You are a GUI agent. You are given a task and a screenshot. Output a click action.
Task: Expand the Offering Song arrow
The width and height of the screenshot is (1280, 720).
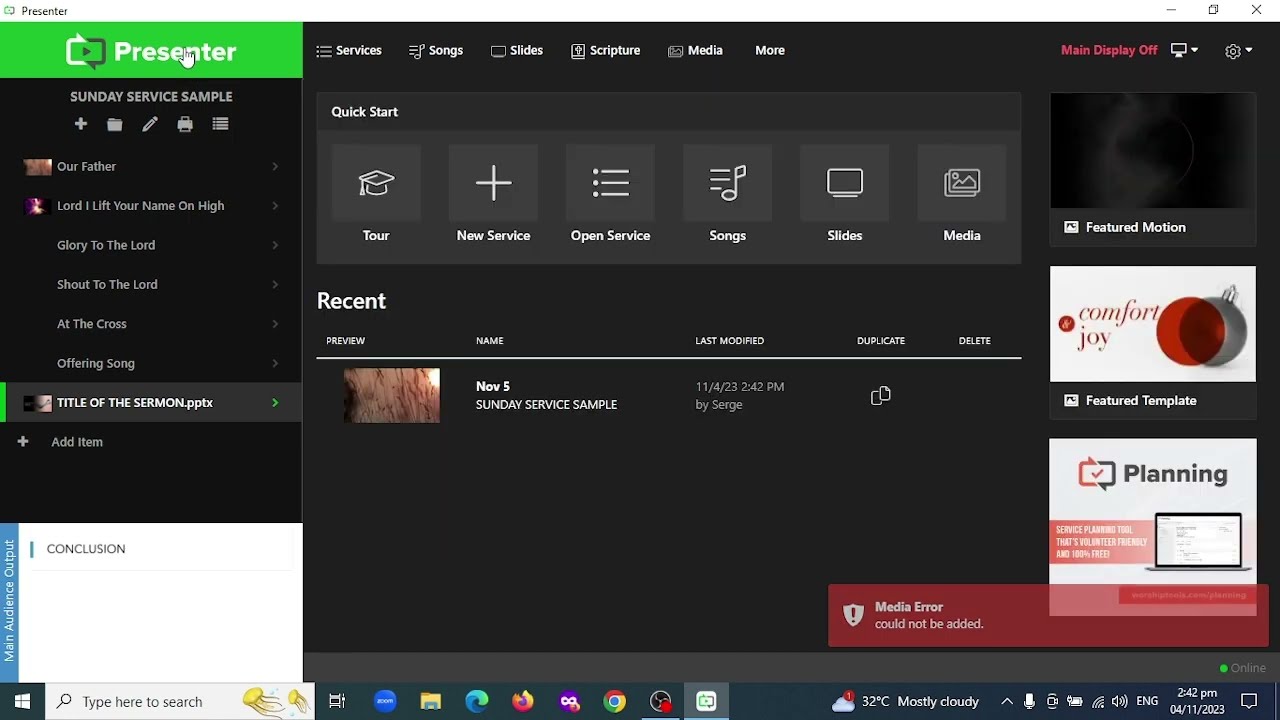coord(275,364)
